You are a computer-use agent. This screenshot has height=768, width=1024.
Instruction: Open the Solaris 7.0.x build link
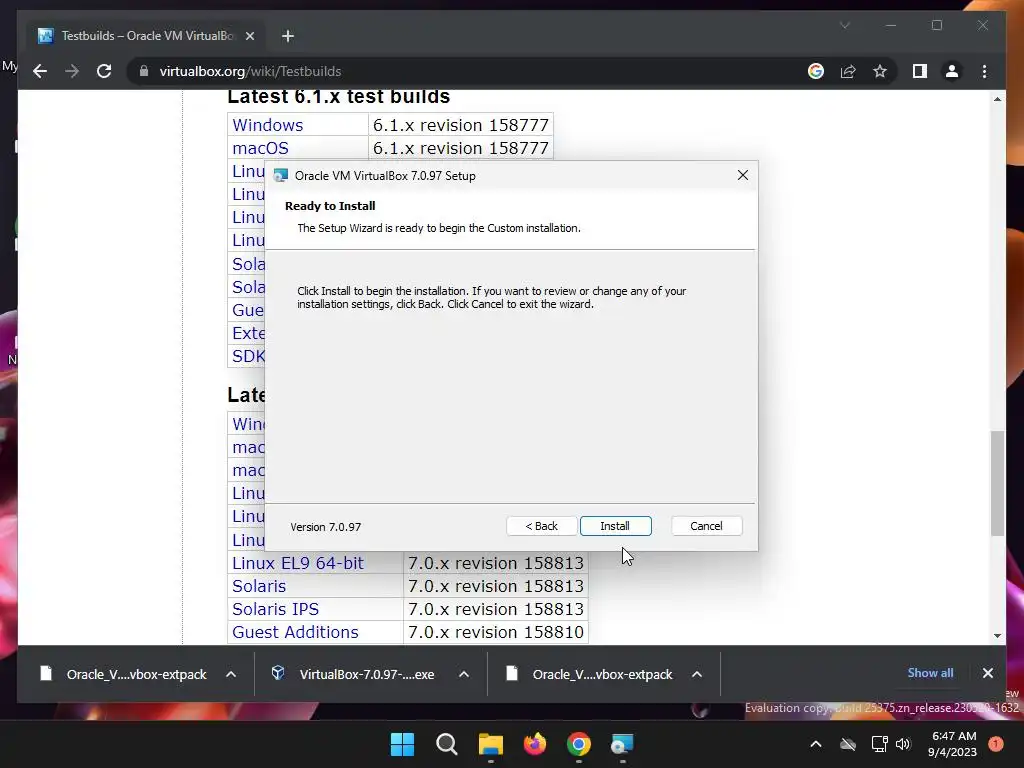click(259, 586)
